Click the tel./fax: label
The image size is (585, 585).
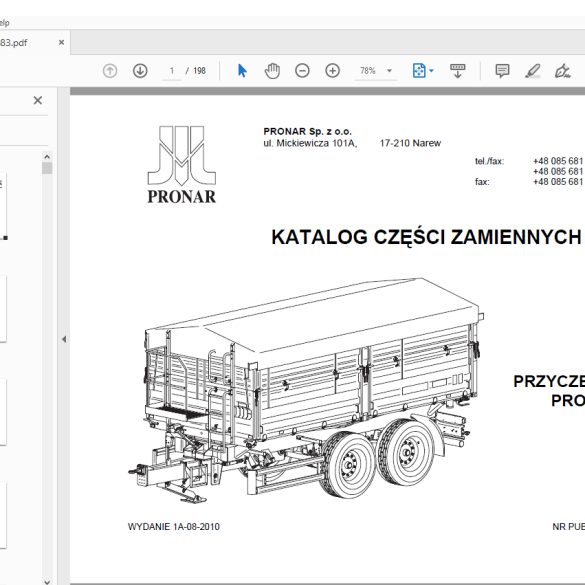[489, 161]
